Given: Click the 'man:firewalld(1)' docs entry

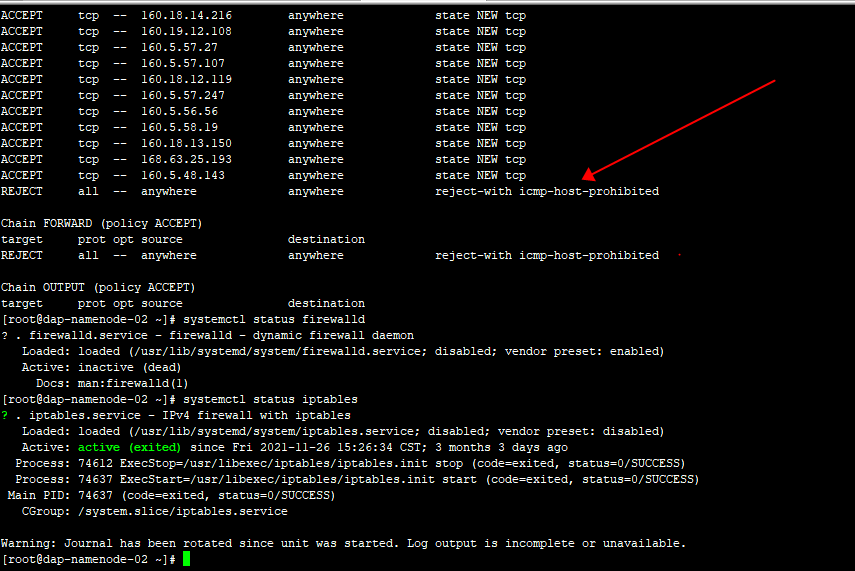Looking at the screenshot, I should [x=133, y=383].
